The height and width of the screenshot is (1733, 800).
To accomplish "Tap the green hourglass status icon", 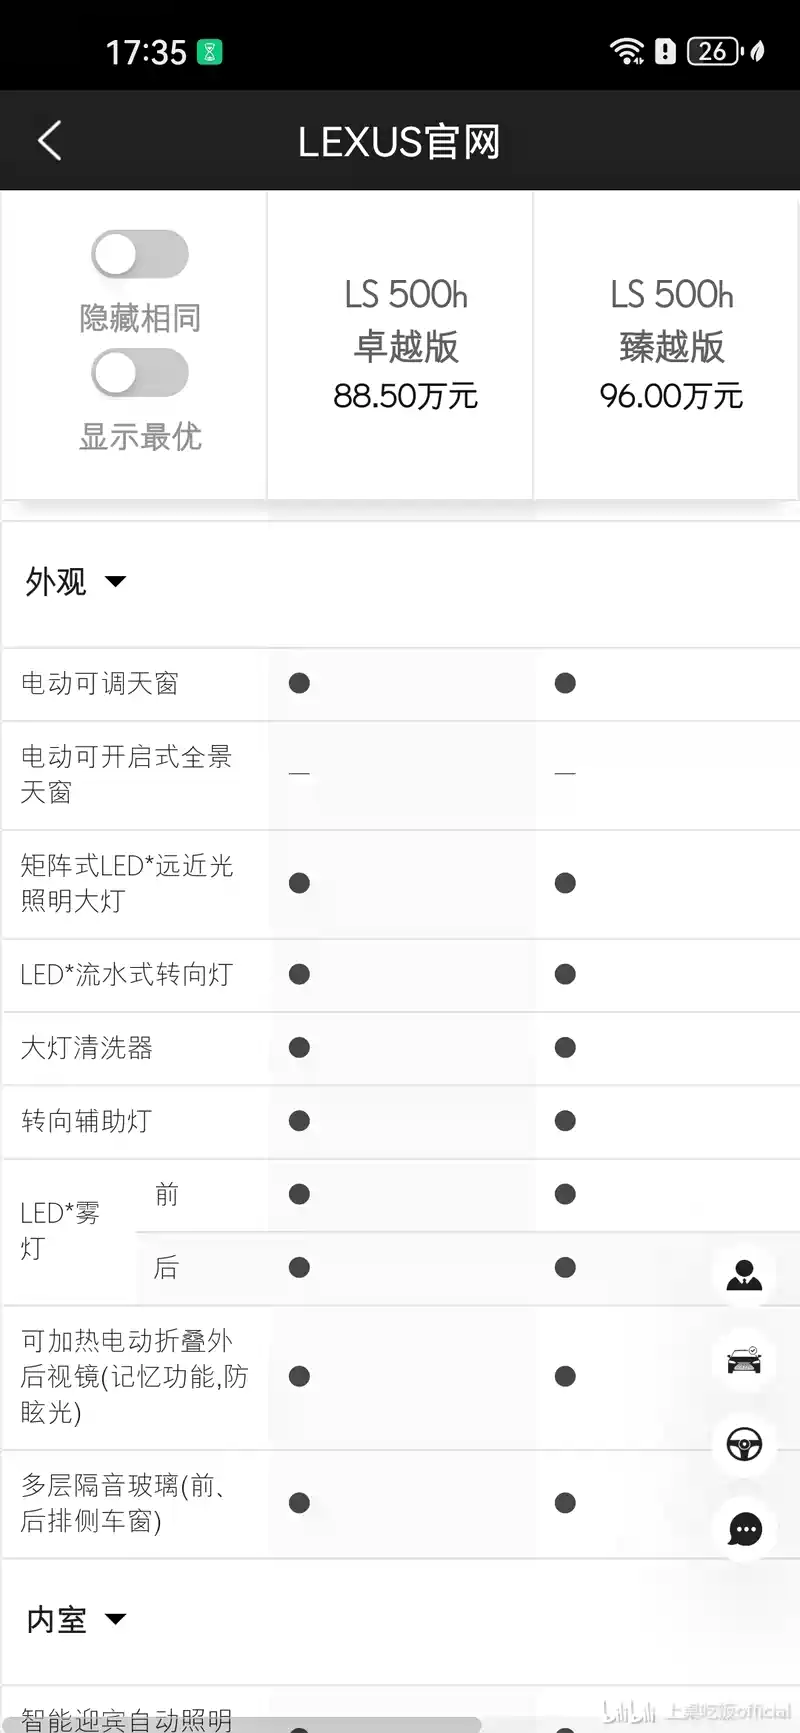I will pos(210,52).
